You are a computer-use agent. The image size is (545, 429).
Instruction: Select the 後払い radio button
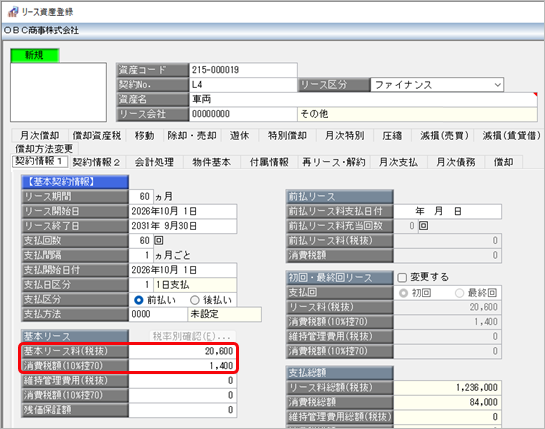(x=195, y=300)
